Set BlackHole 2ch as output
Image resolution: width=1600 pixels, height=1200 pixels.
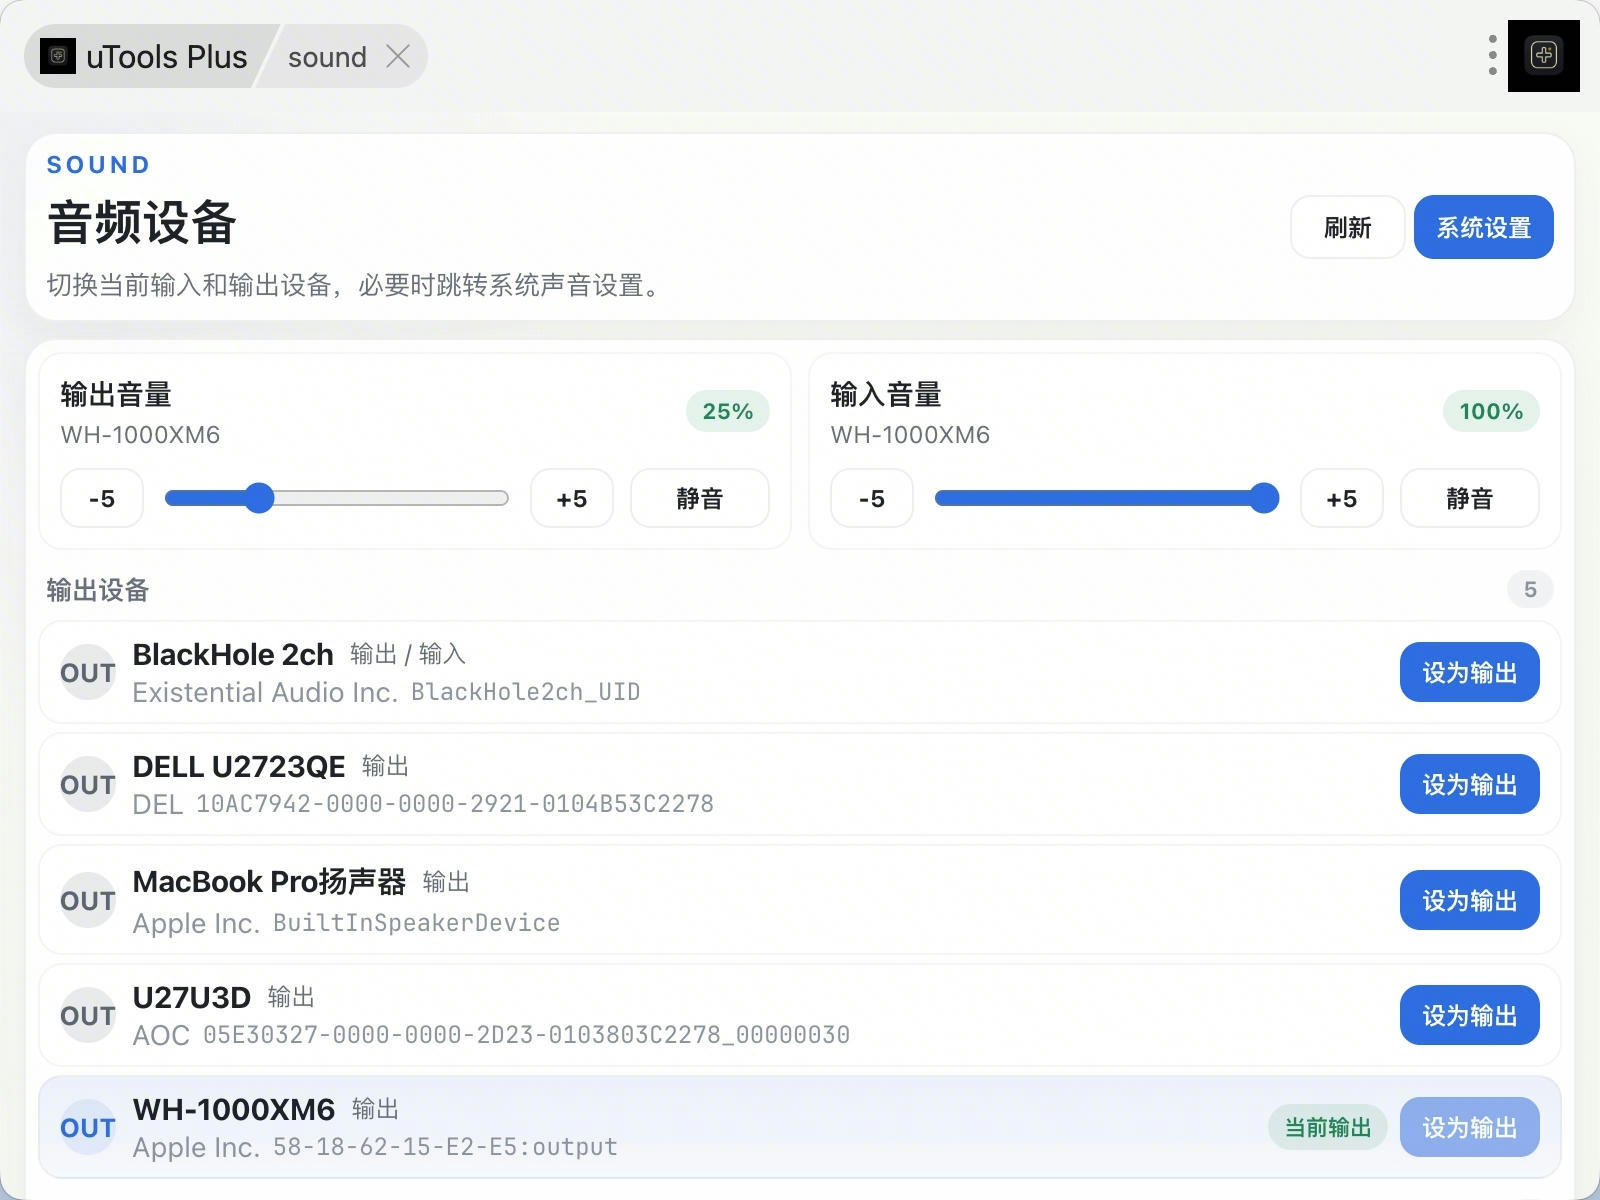(1470, 672)
